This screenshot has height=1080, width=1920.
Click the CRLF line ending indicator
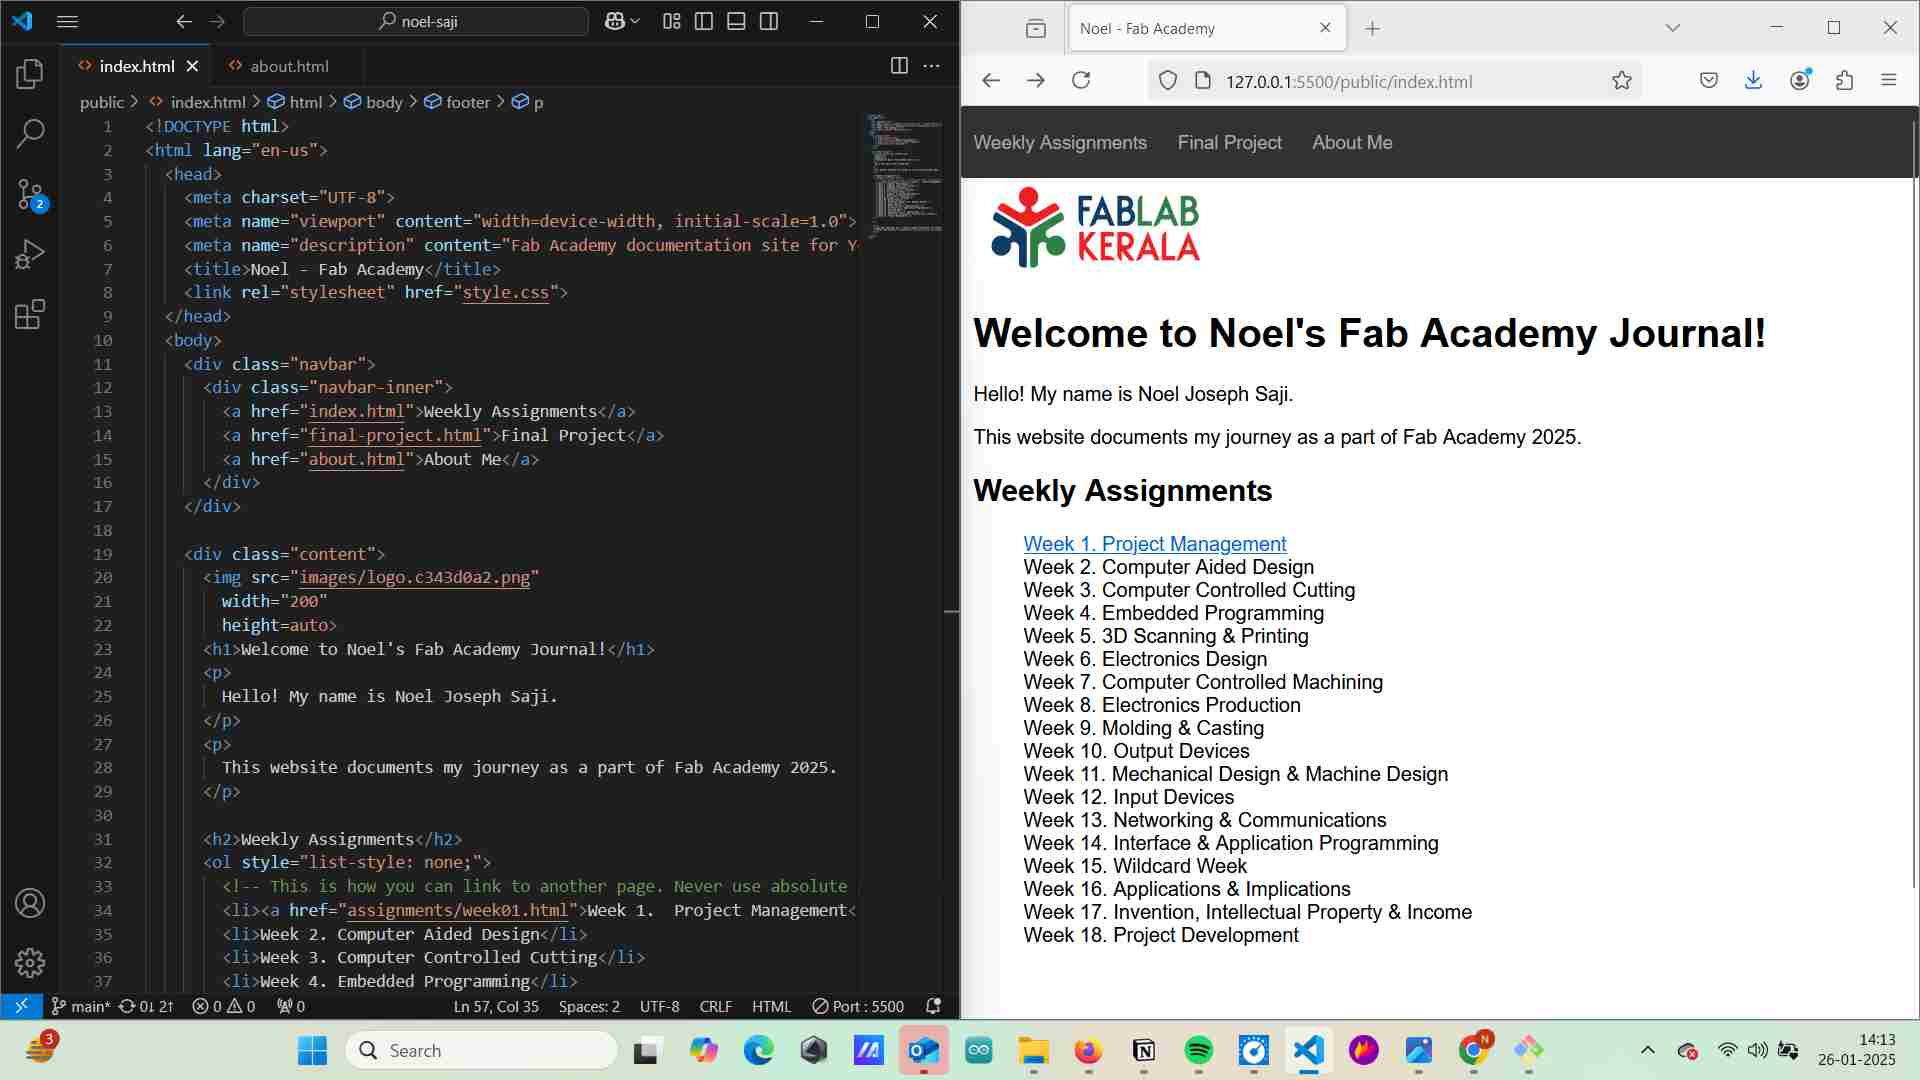tap(715, 1005)
